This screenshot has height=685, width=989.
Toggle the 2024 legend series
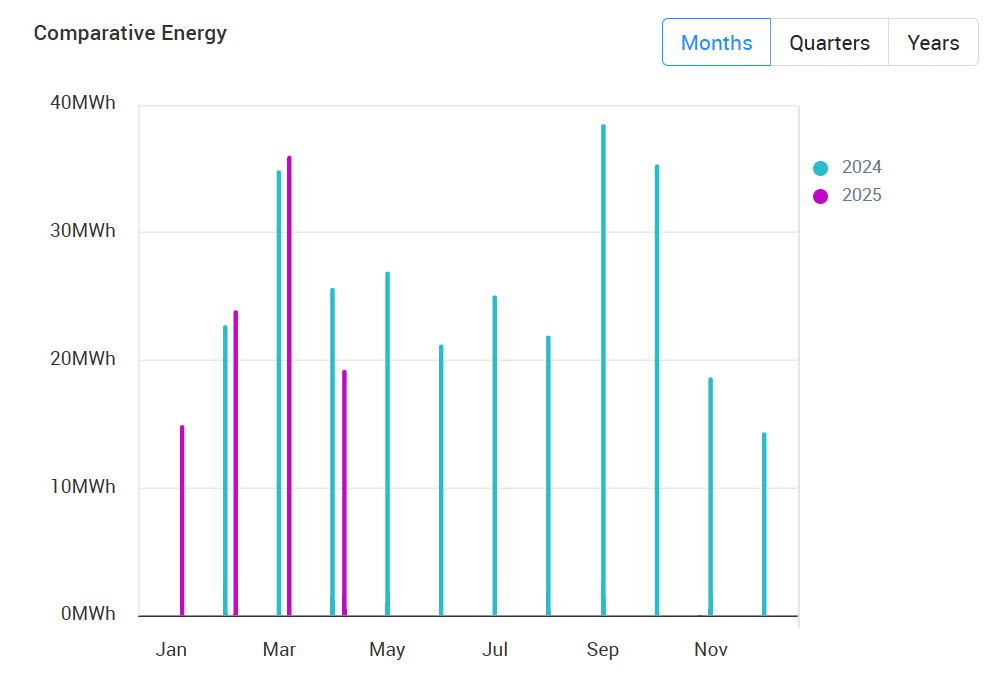pyautogui.click(x=861, y=167)
